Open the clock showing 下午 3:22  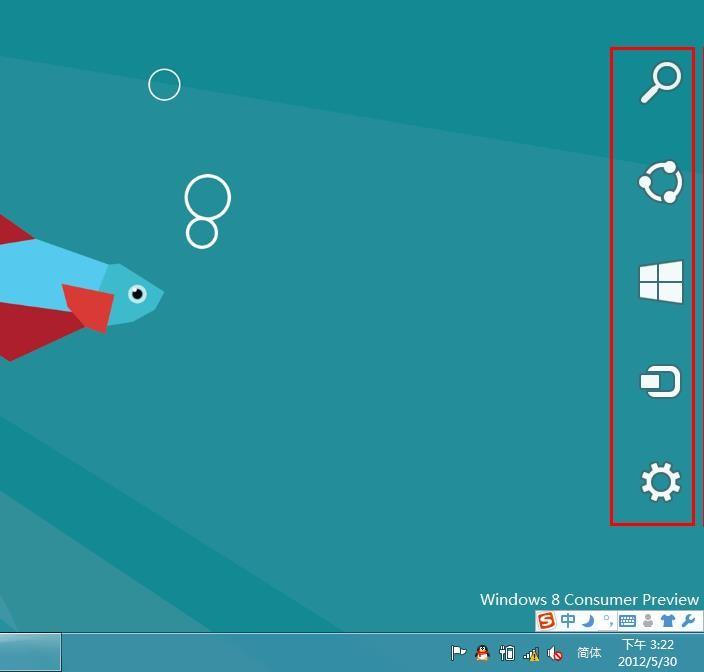(647, 653)
